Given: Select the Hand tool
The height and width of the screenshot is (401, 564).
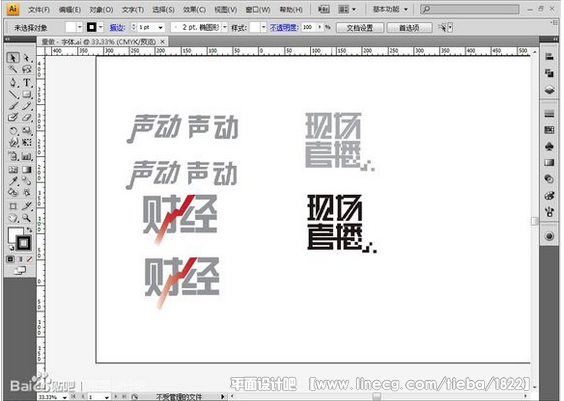Looking at the screenshot, I should 13,218.
